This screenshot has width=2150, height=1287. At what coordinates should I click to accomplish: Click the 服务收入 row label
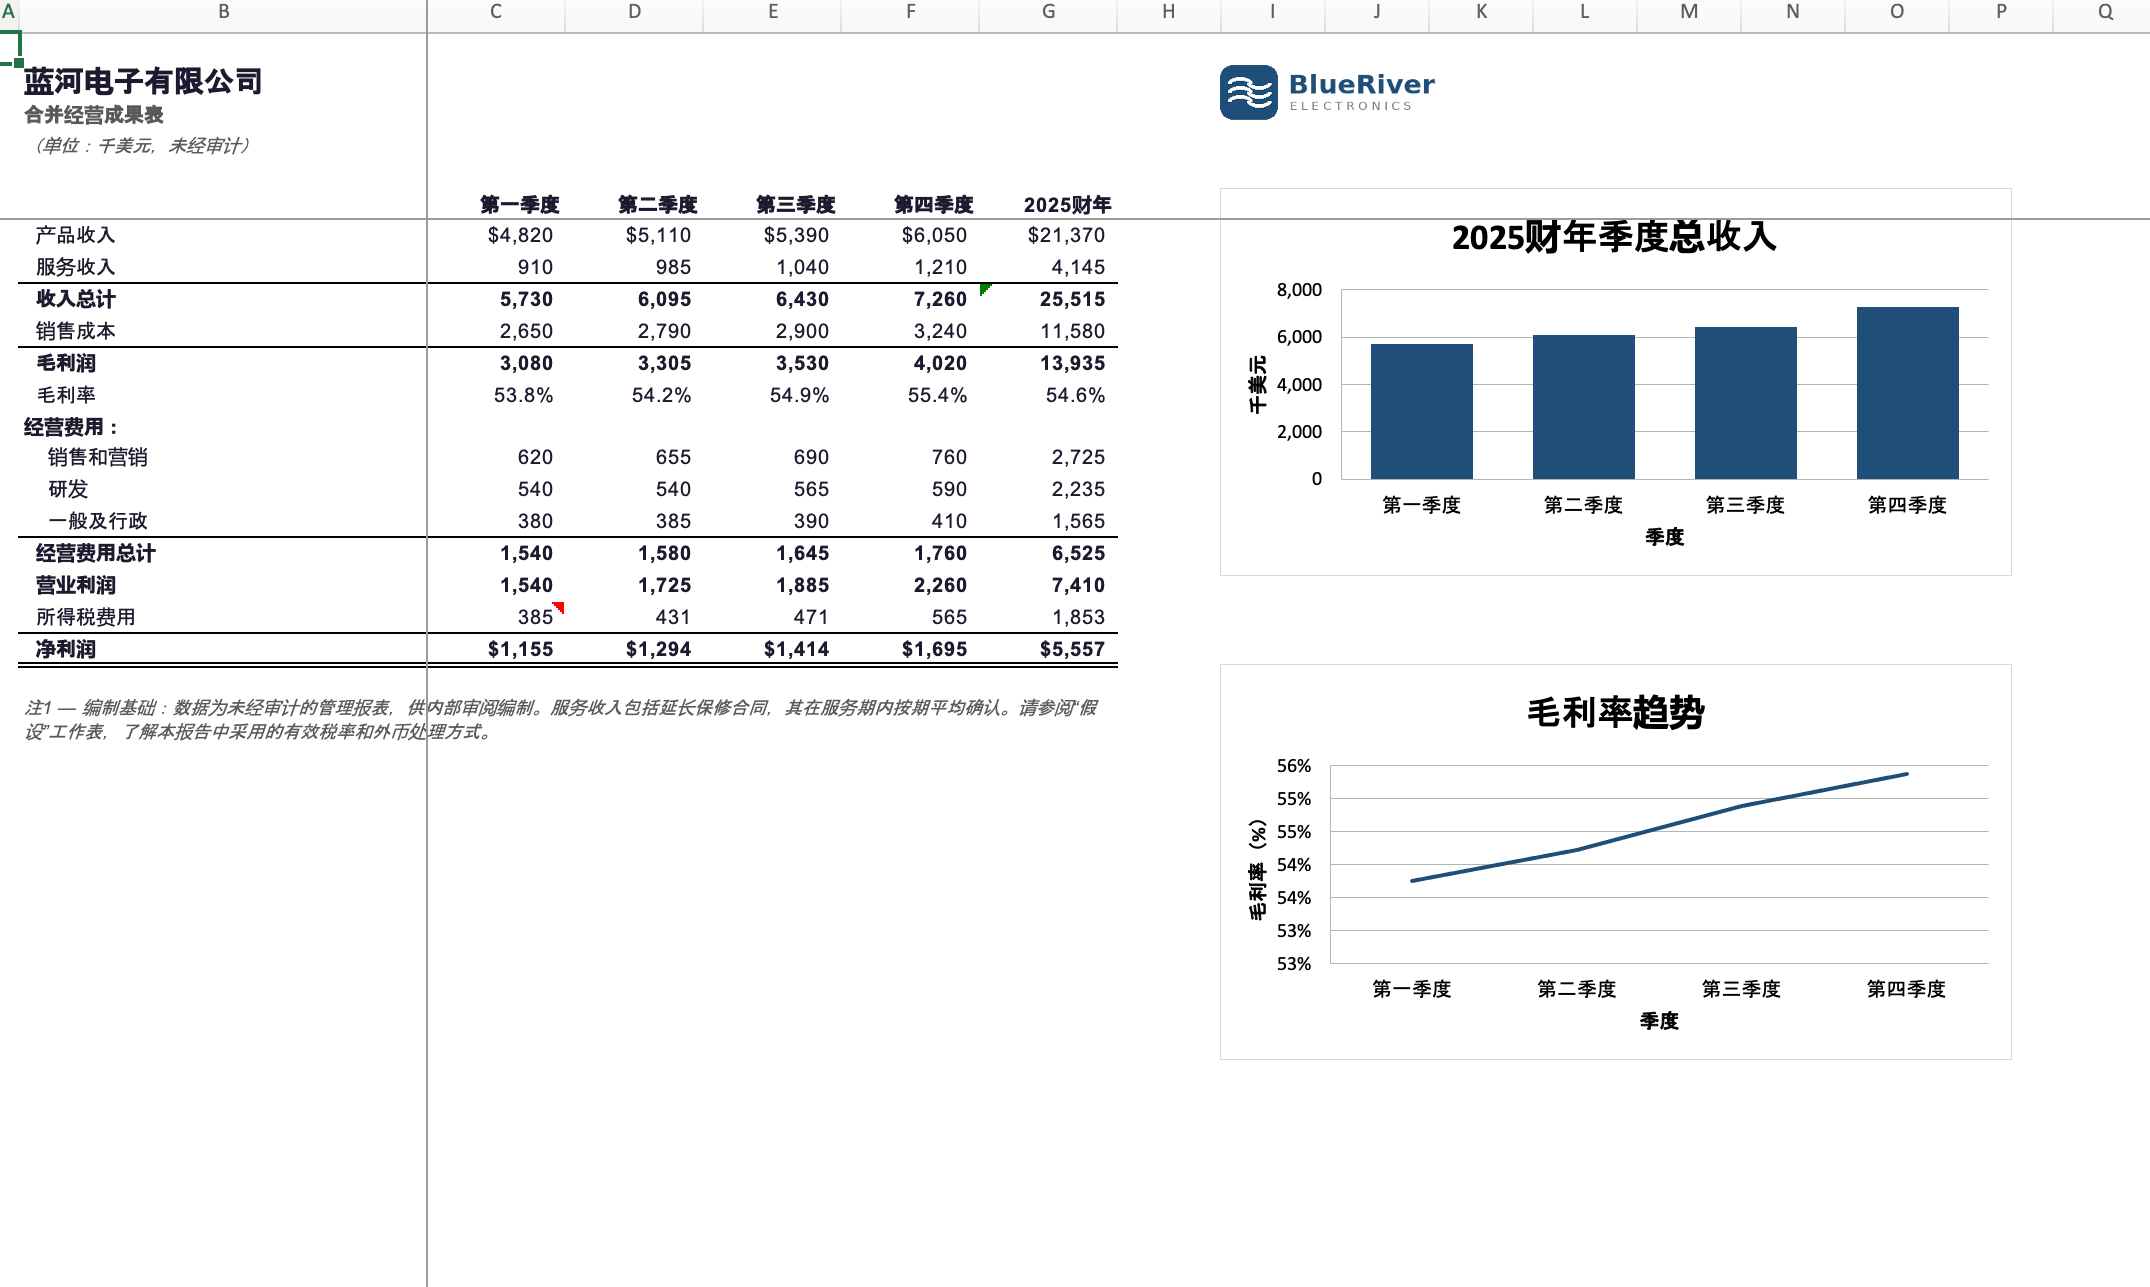(x=75, y=267)
